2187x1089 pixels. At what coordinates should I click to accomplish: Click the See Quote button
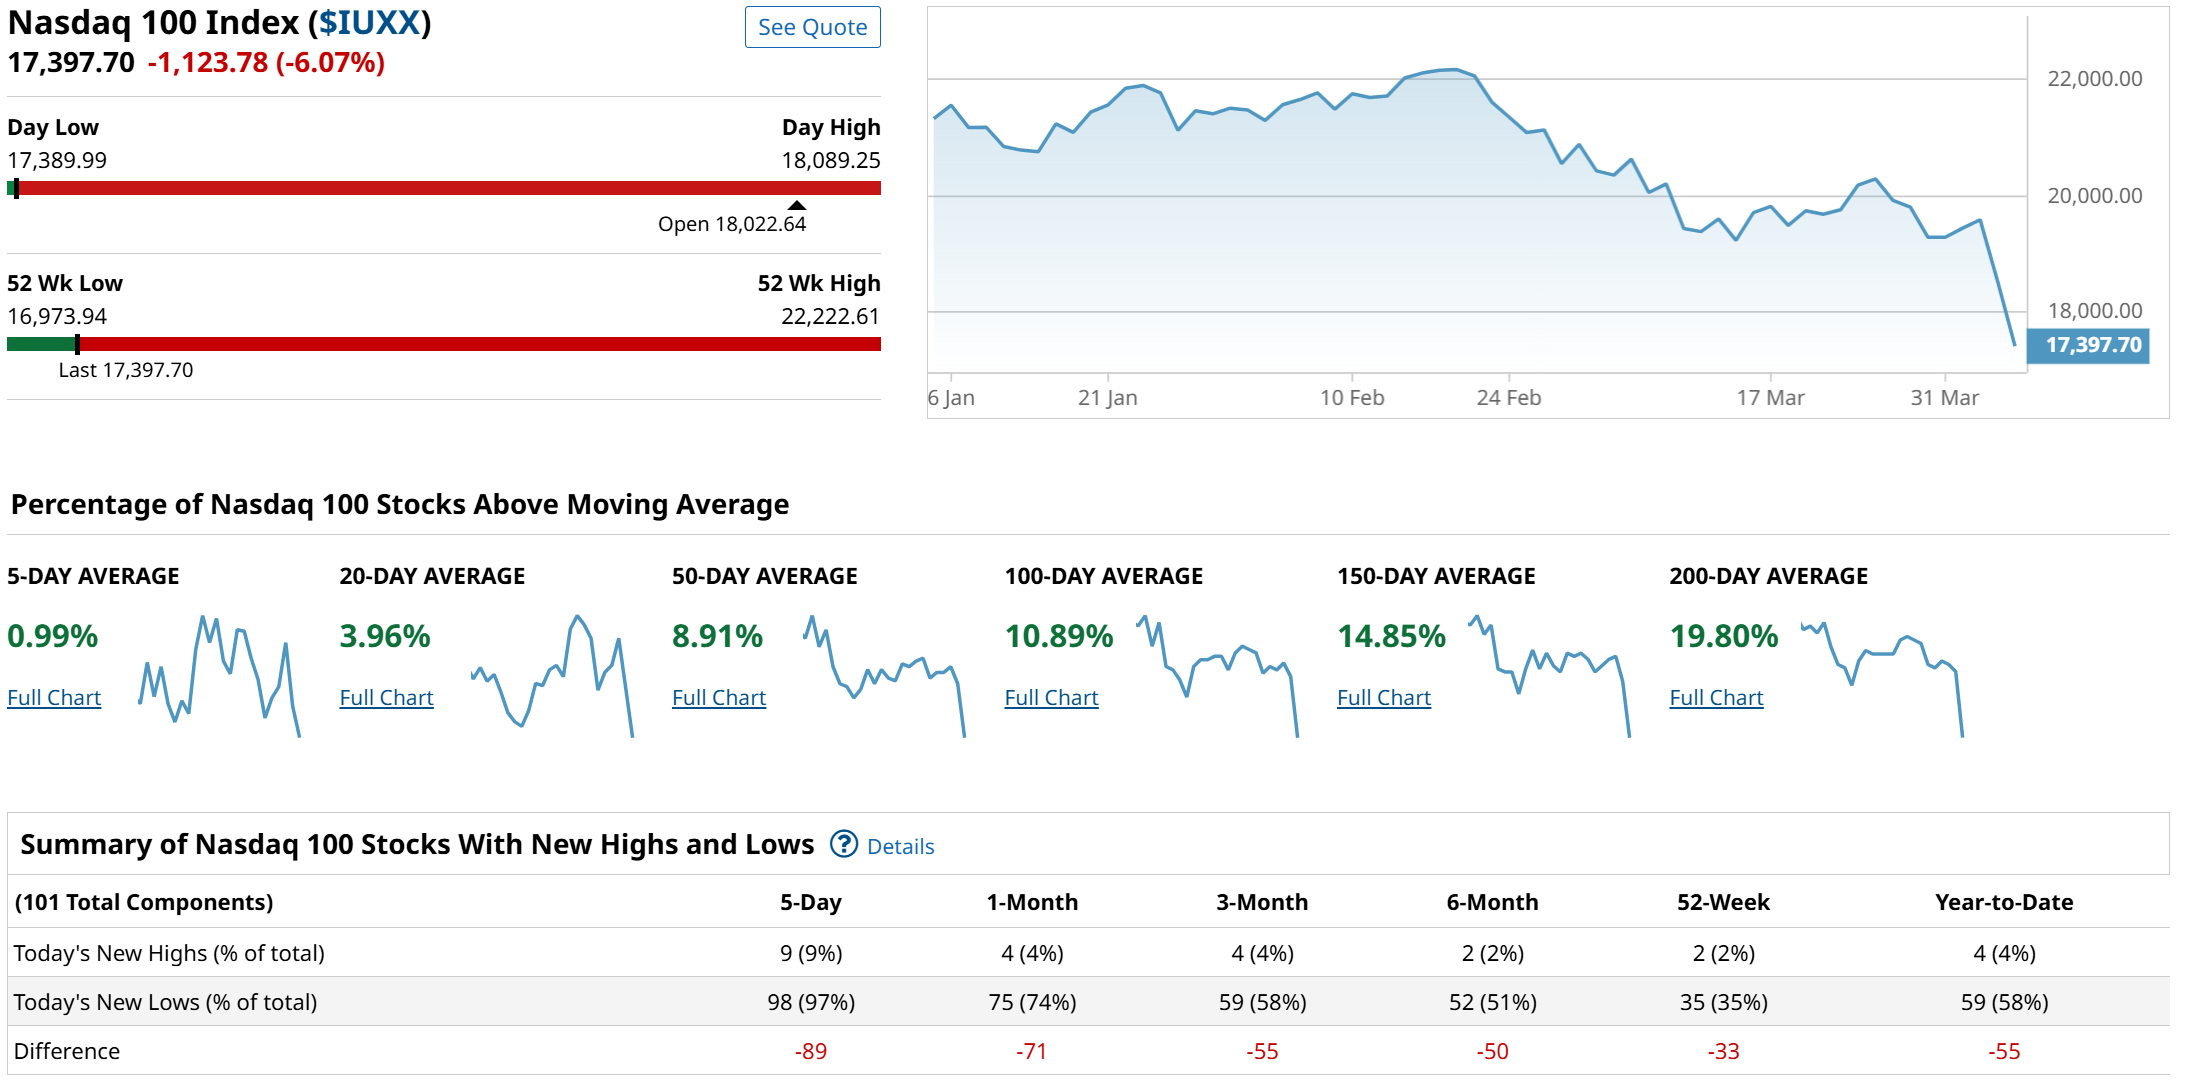[812, 27]
